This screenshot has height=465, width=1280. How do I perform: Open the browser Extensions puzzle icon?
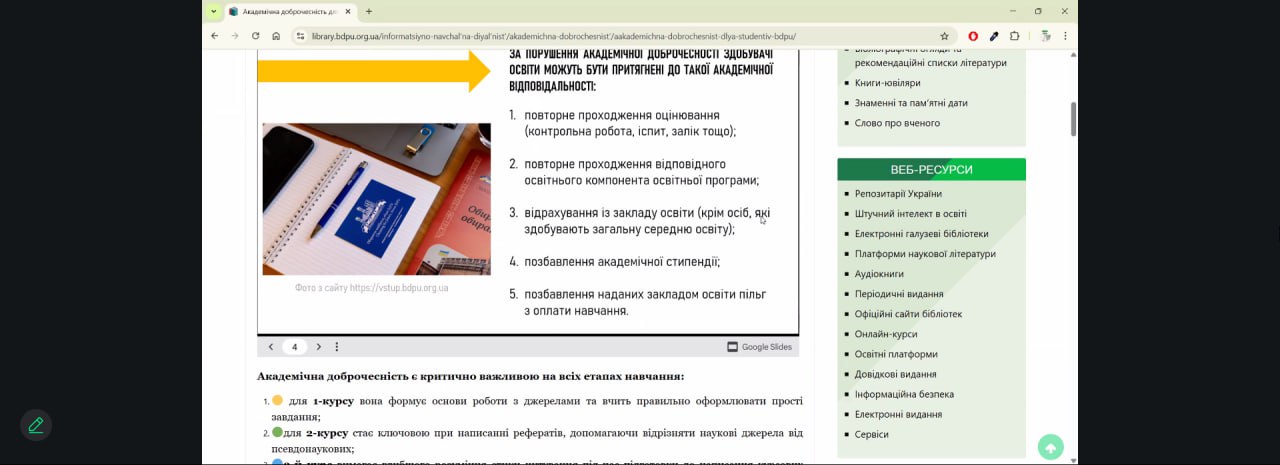pyautogui.click(x=1014, y=36)
